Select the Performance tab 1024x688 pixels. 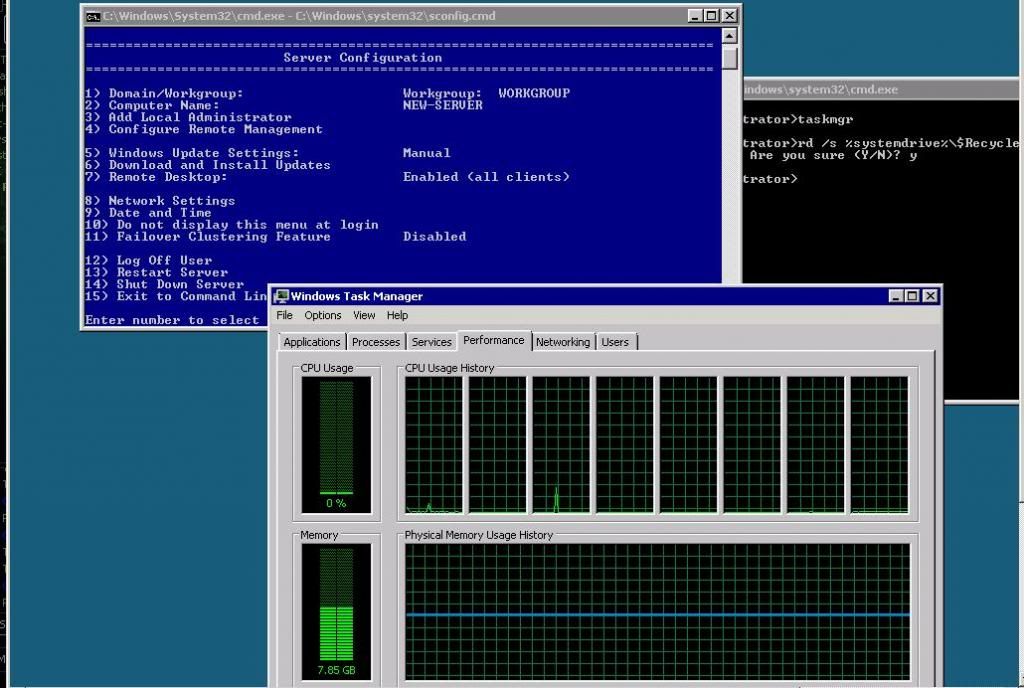tap(494, 340)
